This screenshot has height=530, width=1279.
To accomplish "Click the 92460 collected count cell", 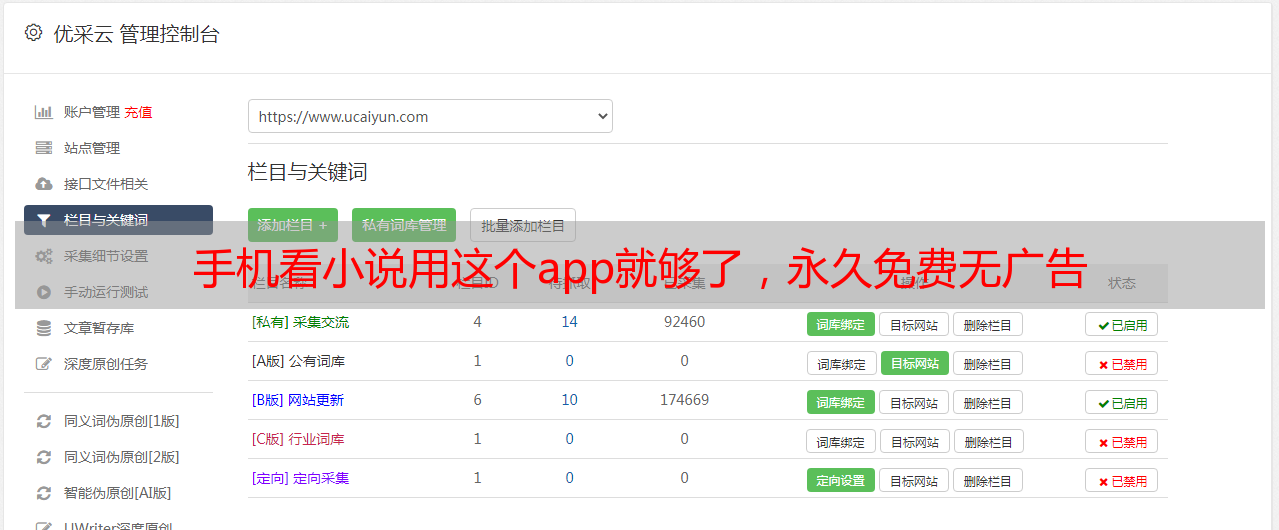I will tap(684, 322).
